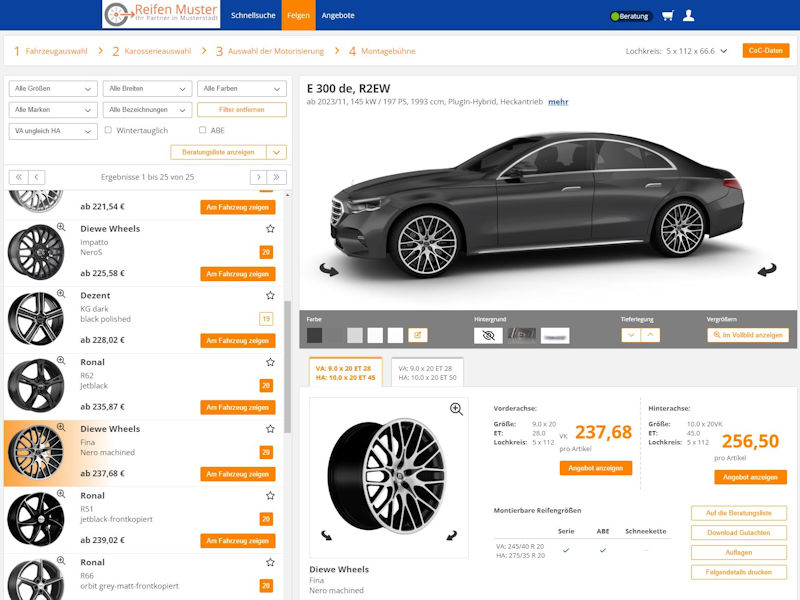Go to first results page
This screenshot has width=800, height=600.
pyautogui.click(x=18, y=177)
